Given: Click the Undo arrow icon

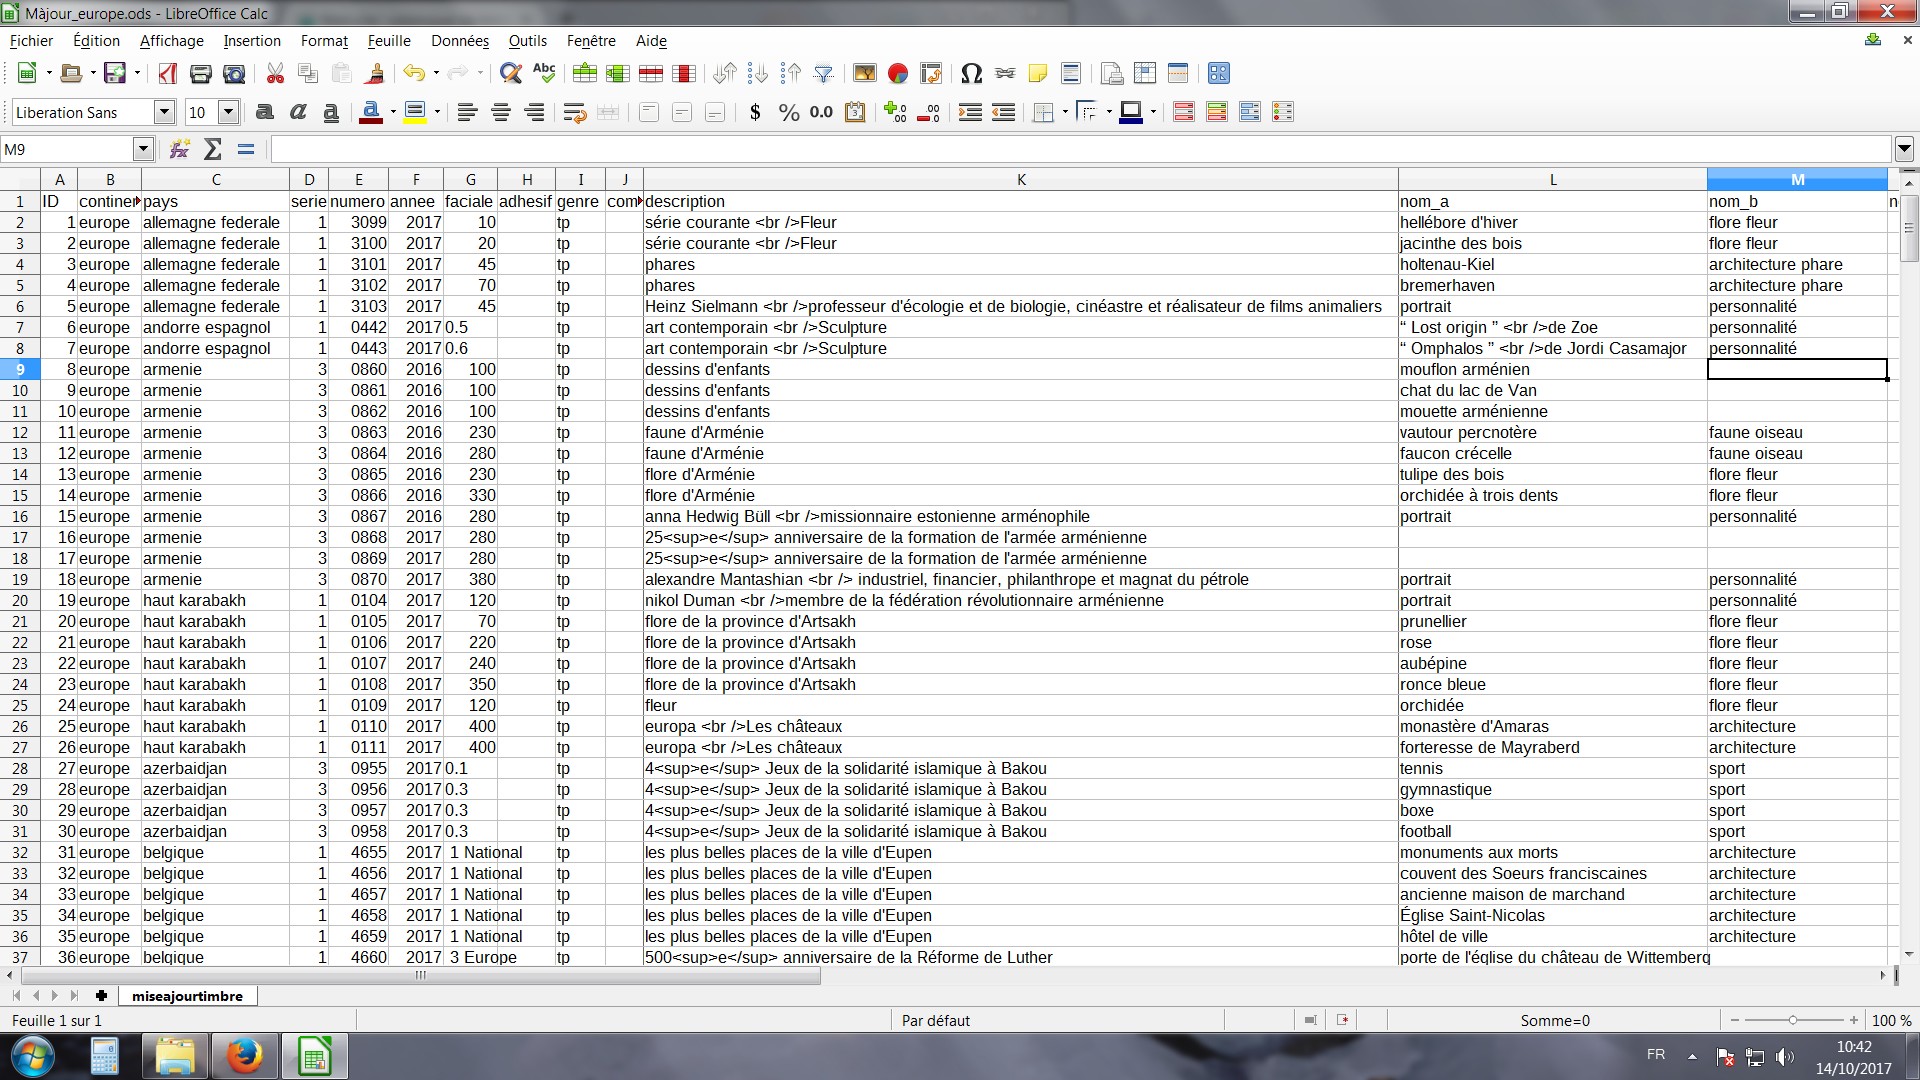Looking at the screenshot, I should [x=414, y=73].
